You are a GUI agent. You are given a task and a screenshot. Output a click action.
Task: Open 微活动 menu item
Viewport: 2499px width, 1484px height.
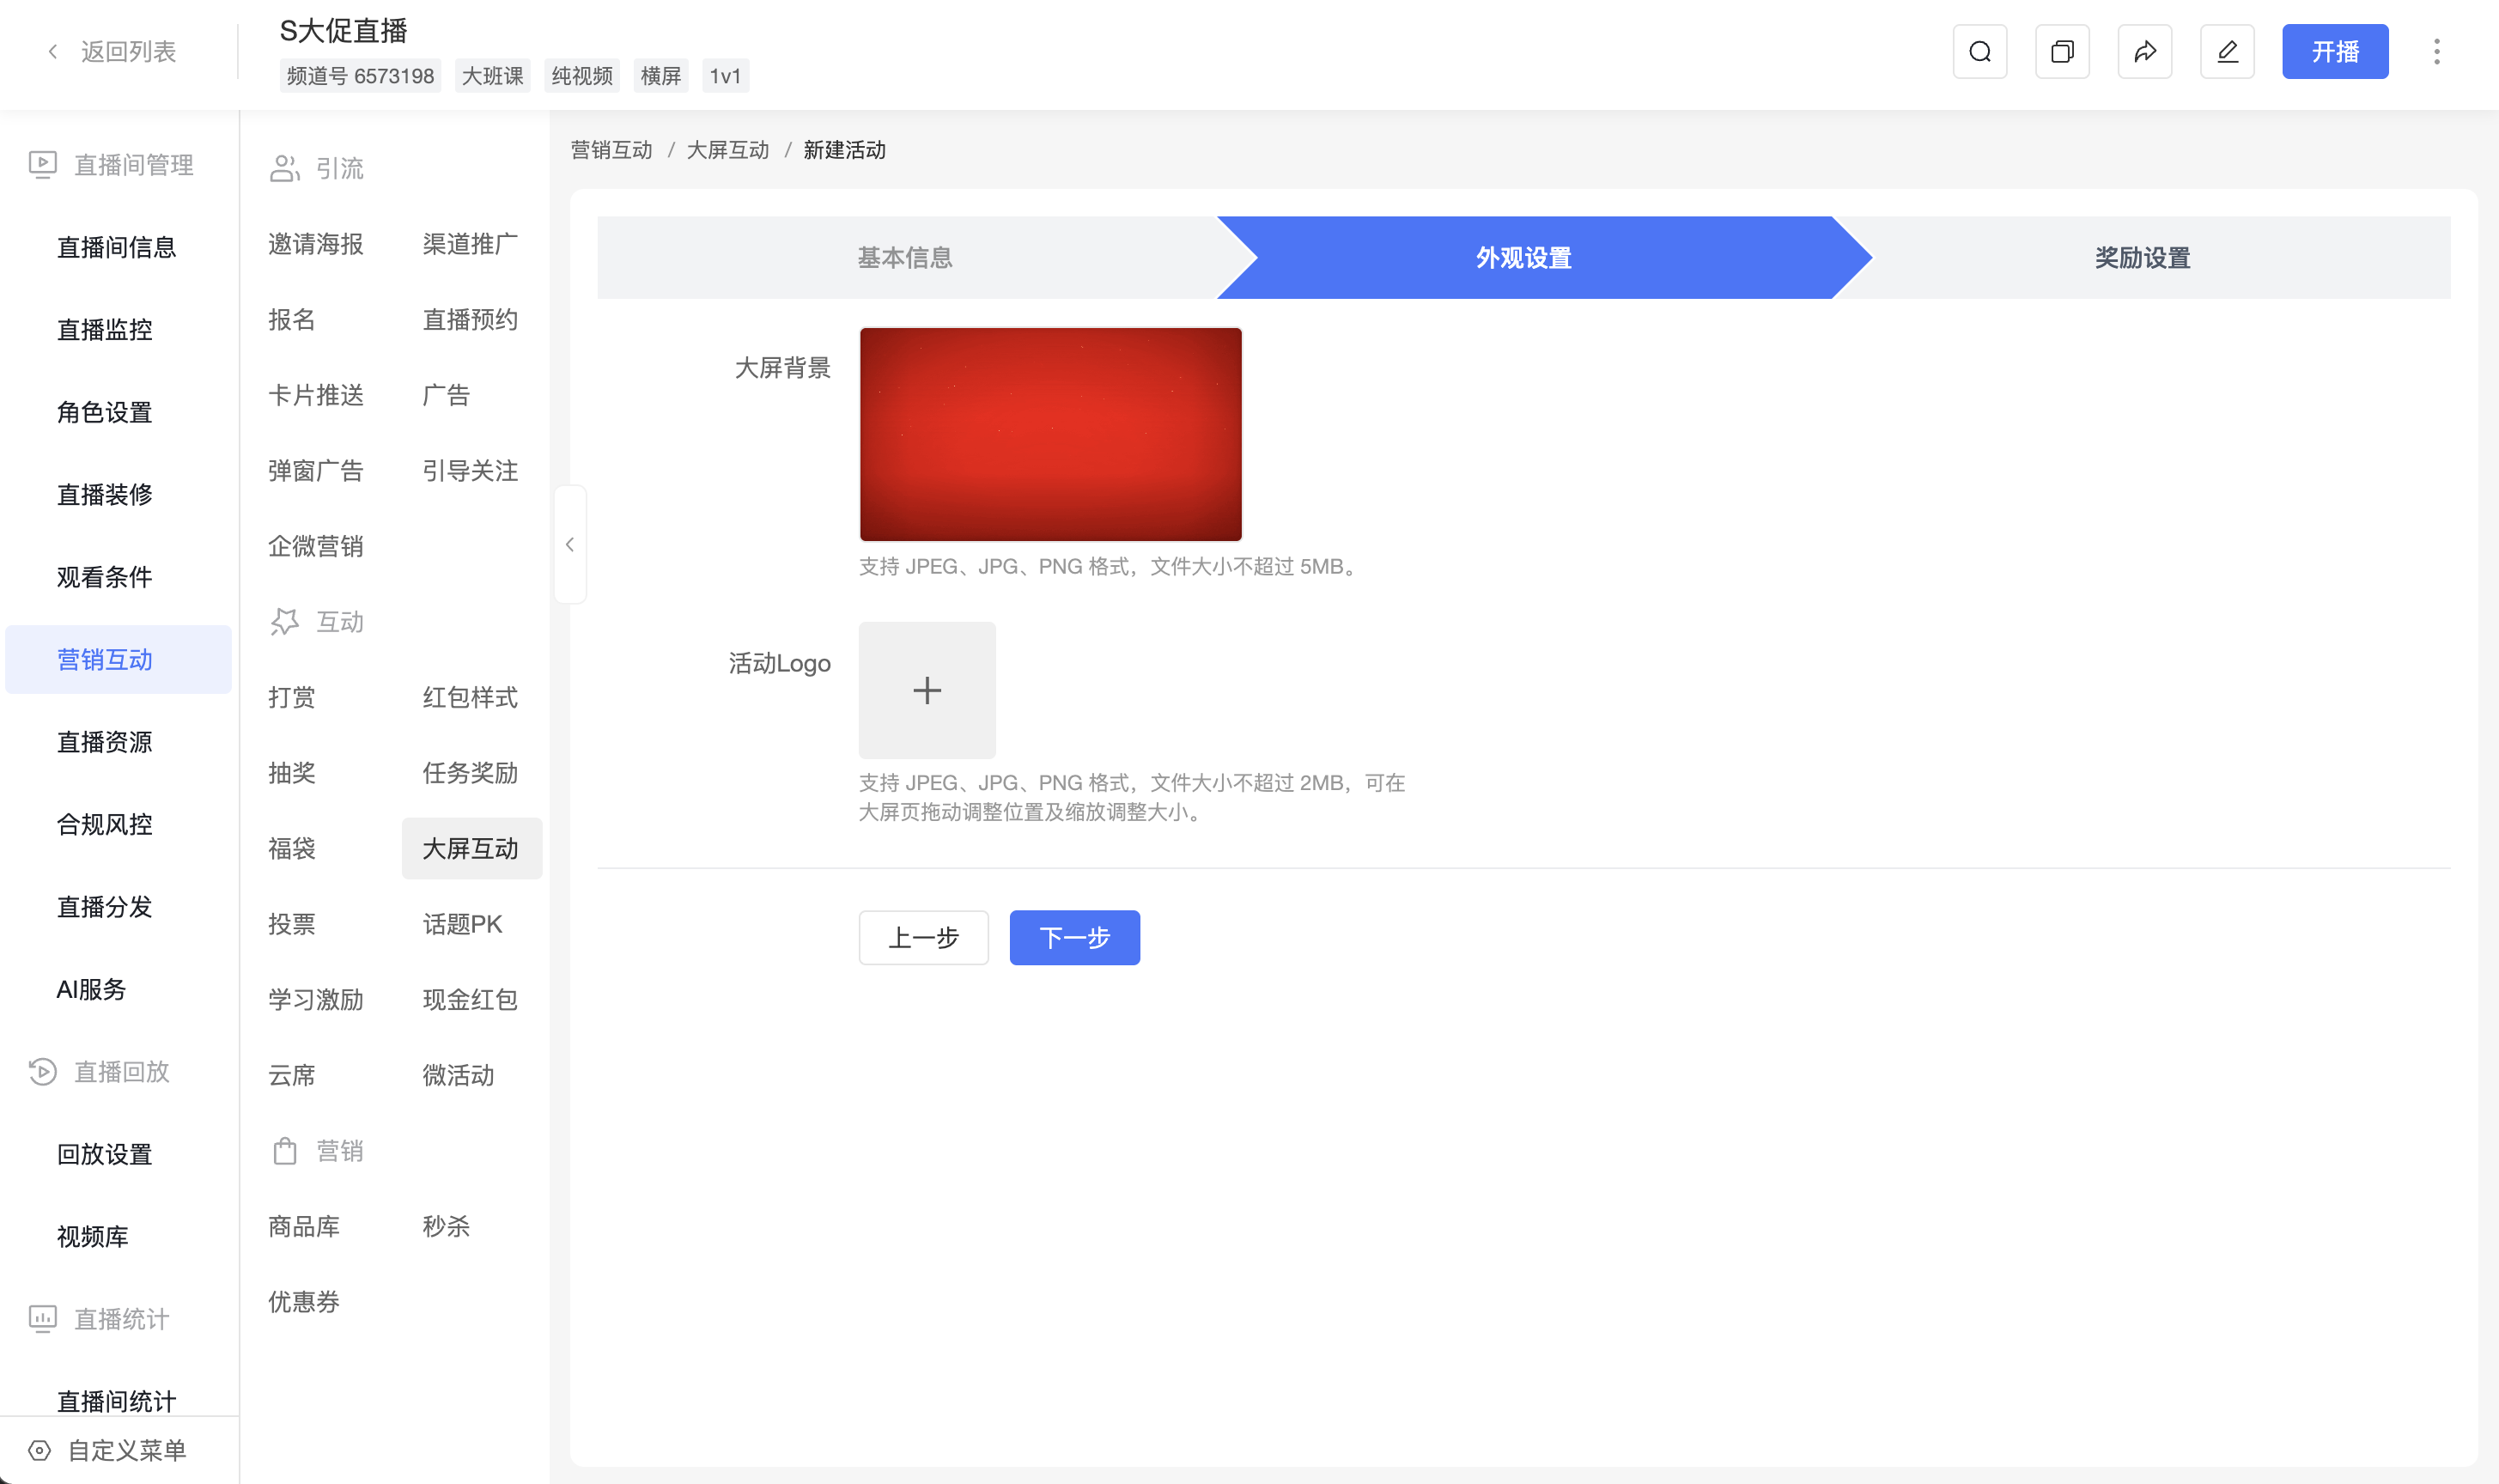click(x=458, y=1075)
